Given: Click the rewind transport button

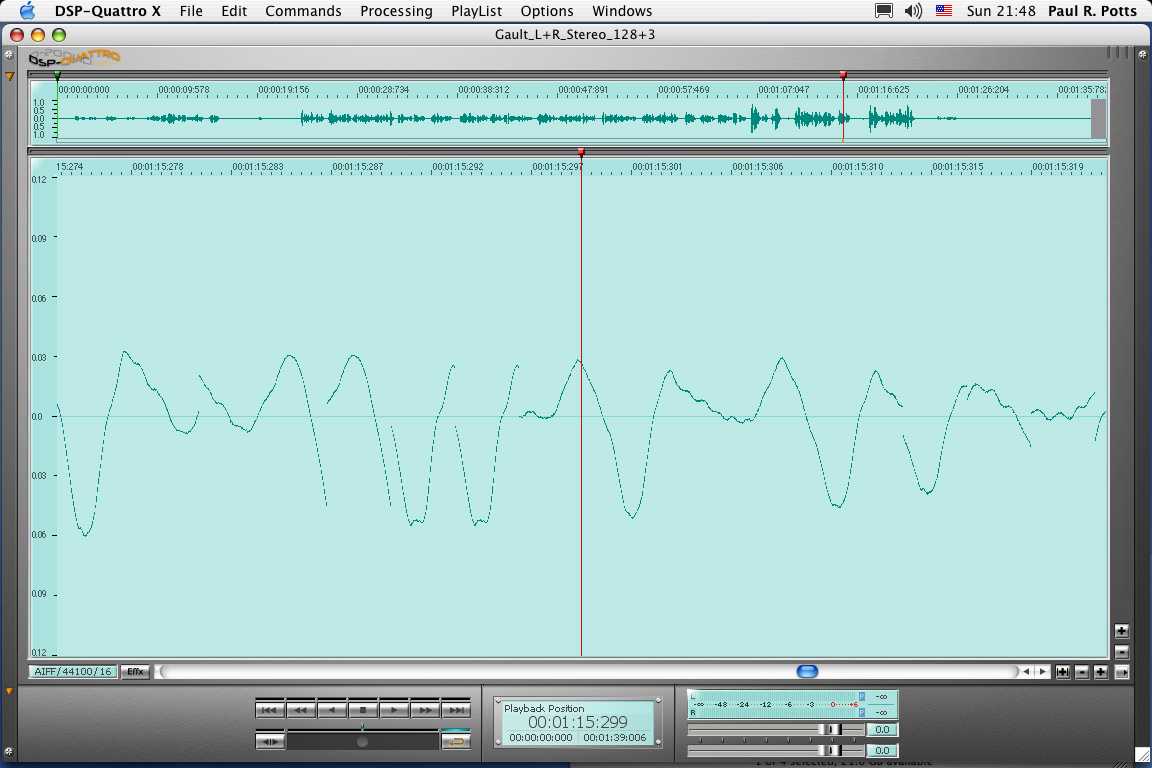Looking at the screenshot, I should point(301,710).
